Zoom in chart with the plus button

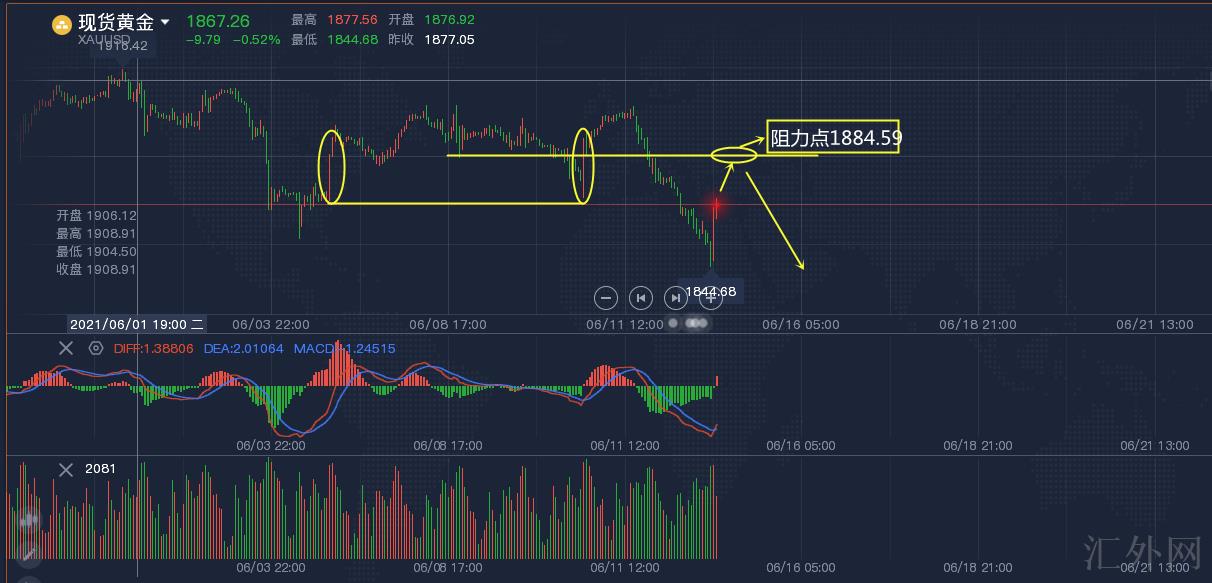click(x=711, y=297)
